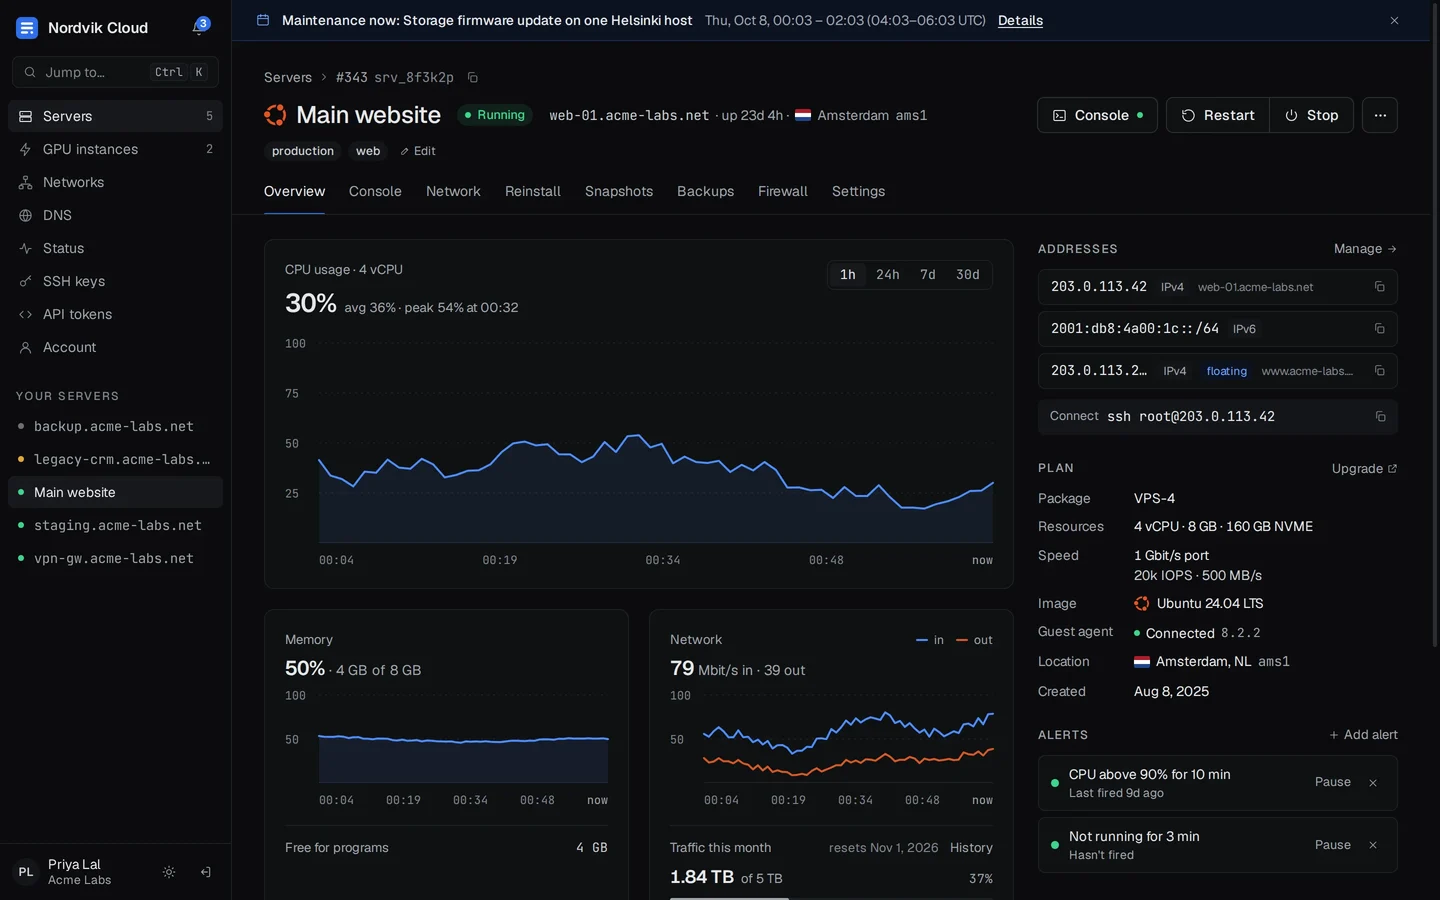Open maintenance Details link
Image resolution: width=1440 pixels, height=900 pixels.
coord(1020,20)
